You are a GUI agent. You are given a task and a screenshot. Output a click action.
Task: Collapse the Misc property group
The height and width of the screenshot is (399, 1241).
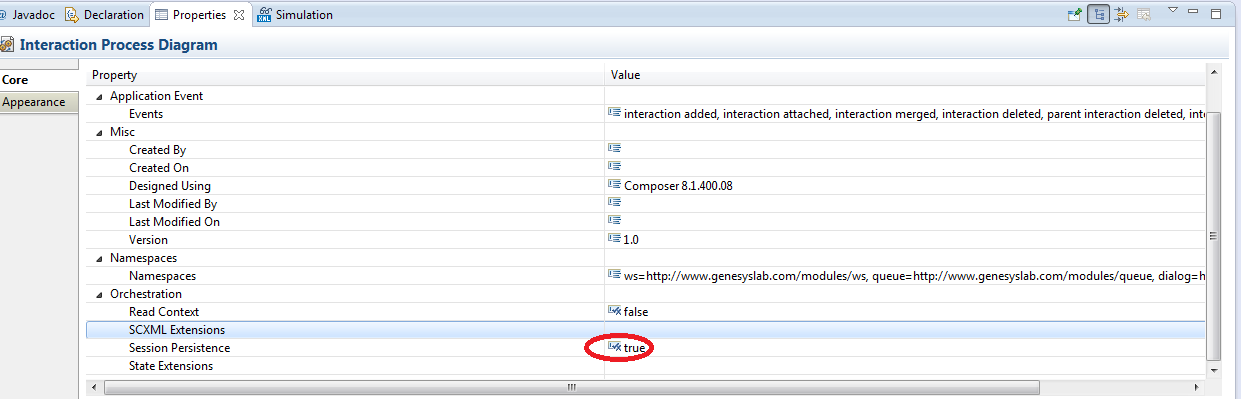(99, 132)
